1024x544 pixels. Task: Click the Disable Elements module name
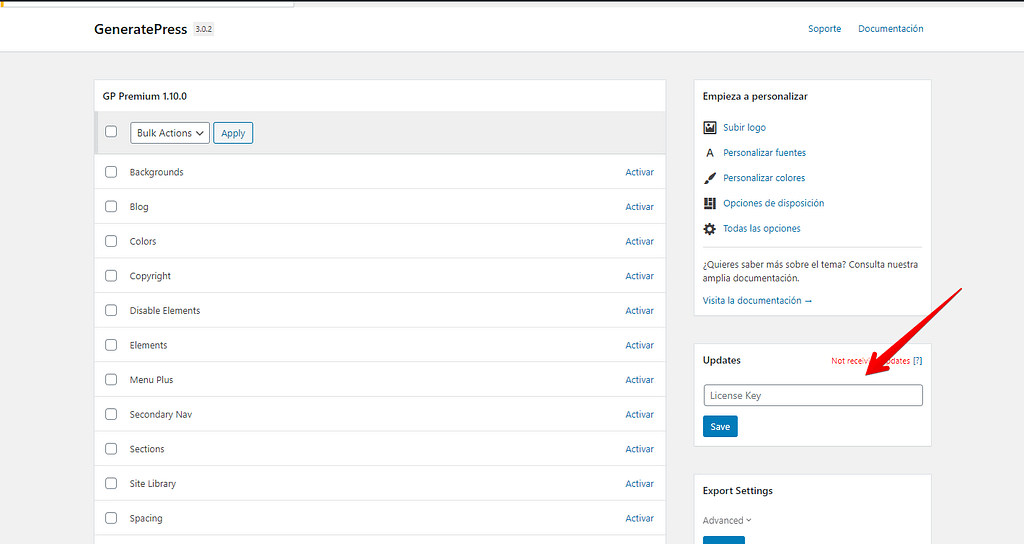165,310
